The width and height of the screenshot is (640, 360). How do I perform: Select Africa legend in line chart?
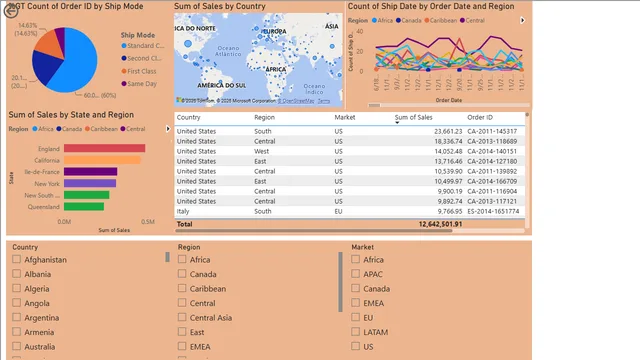[x=382, y=20]
